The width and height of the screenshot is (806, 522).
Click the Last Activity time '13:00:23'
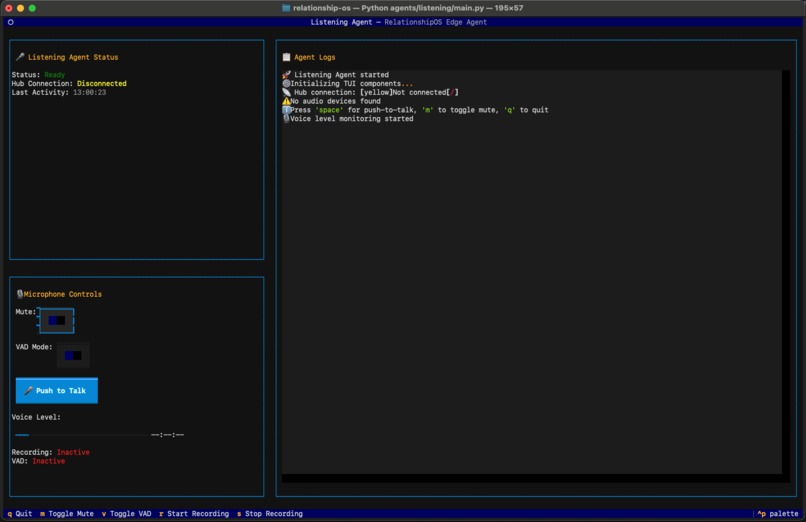[x=89, y=92]
